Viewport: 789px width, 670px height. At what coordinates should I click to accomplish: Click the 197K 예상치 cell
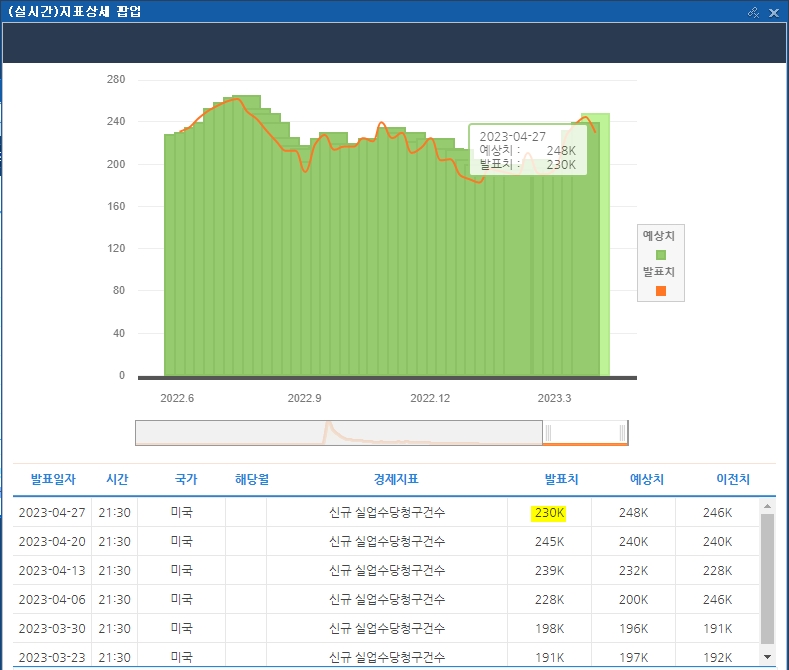[634, 657]
